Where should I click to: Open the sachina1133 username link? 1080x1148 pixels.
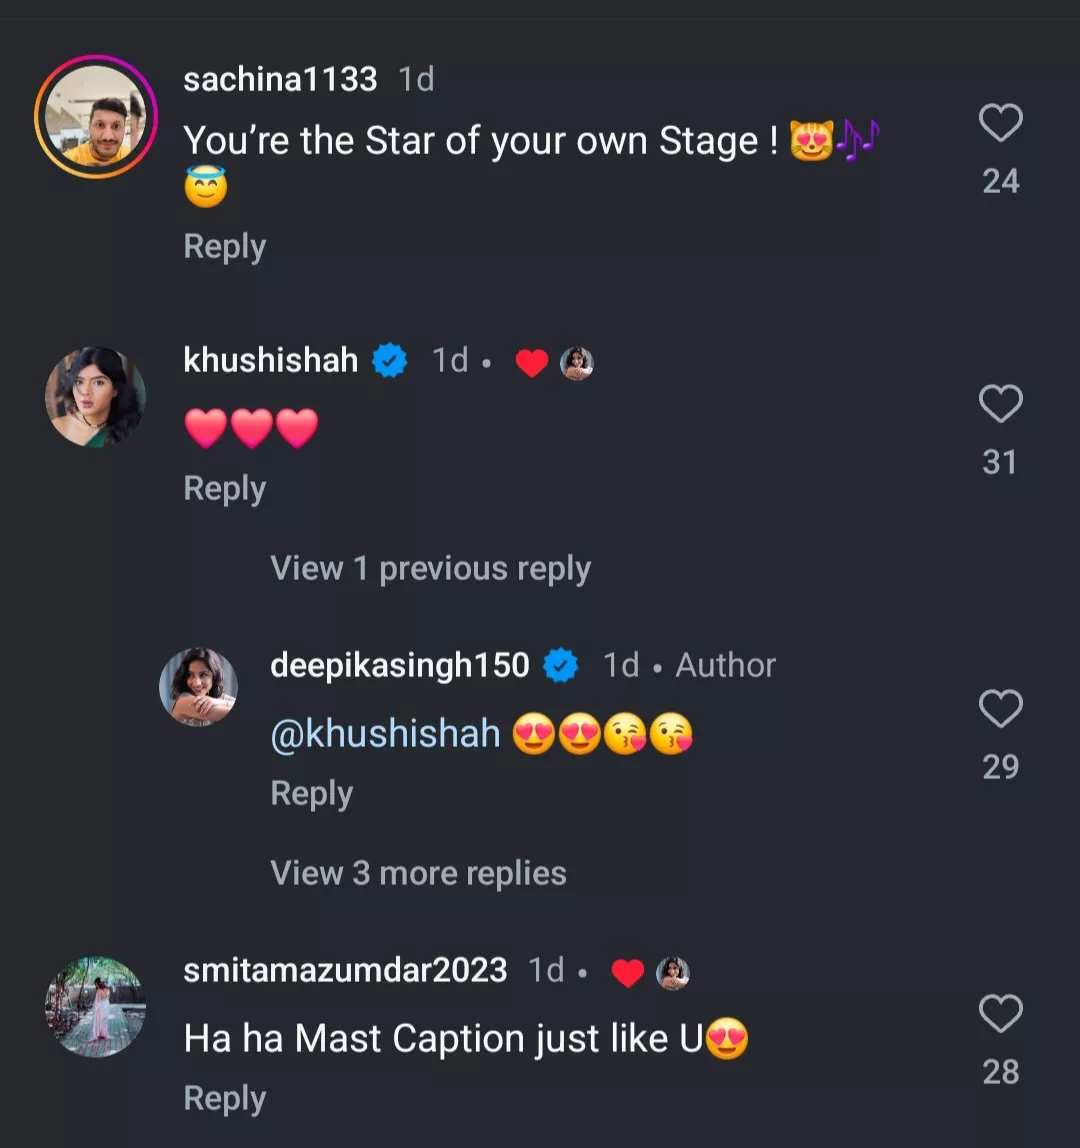click(x=280, y=79)
